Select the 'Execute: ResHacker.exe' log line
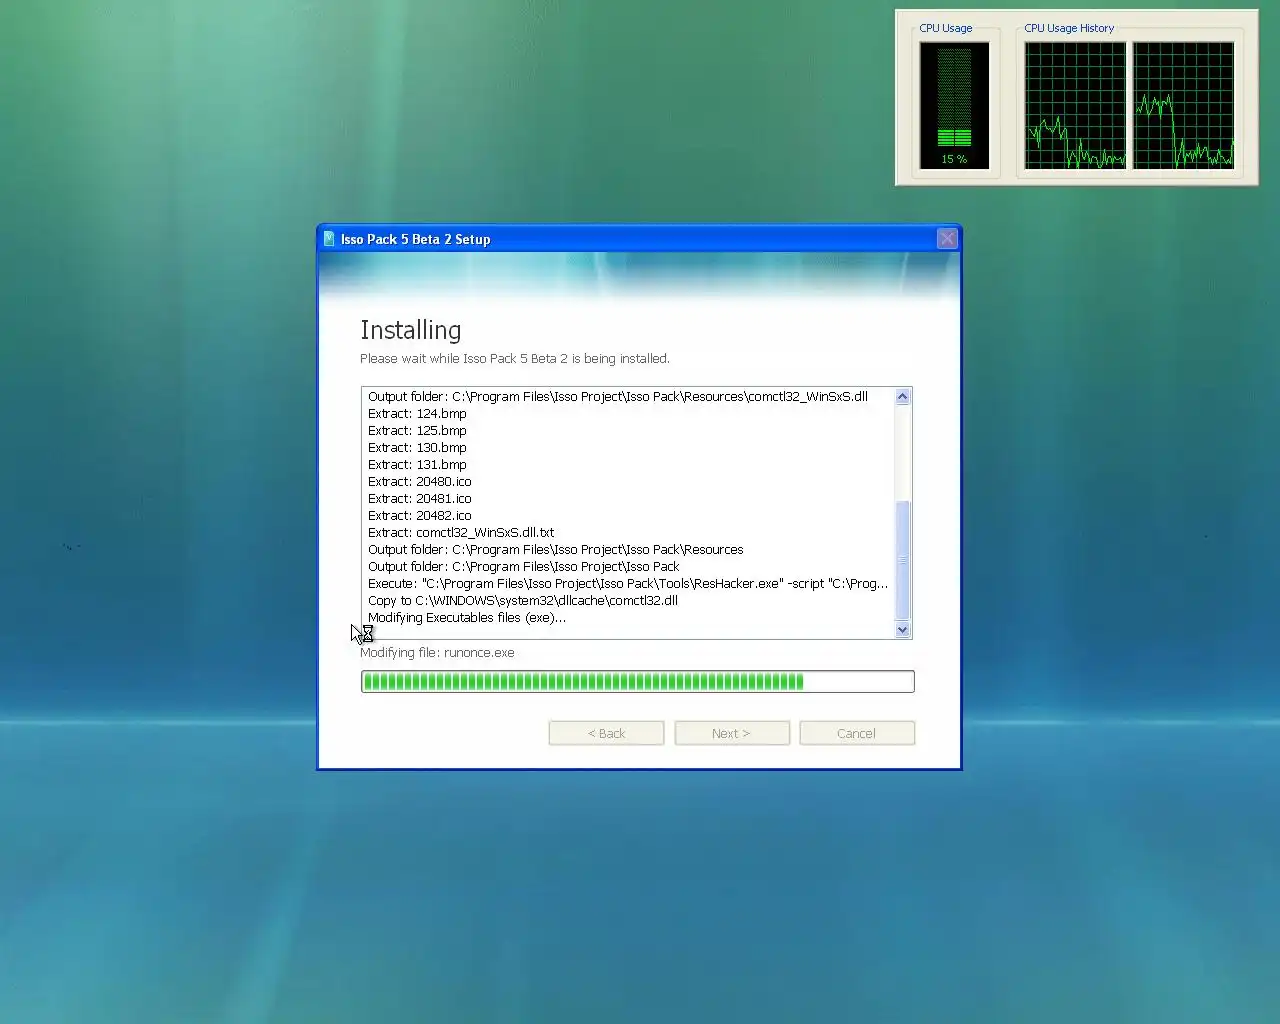Viewport: 1280px width, 1024px height. [628, 583]
